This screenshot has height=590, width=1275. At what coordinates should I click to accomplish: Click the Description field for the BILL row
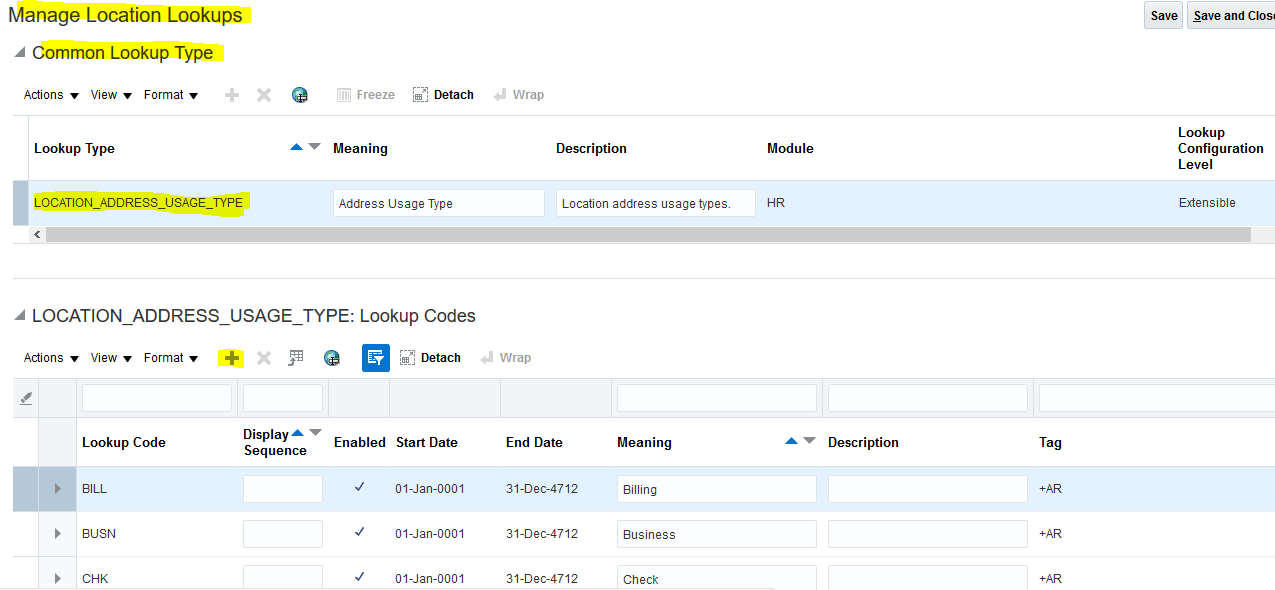tap(926, 488)
